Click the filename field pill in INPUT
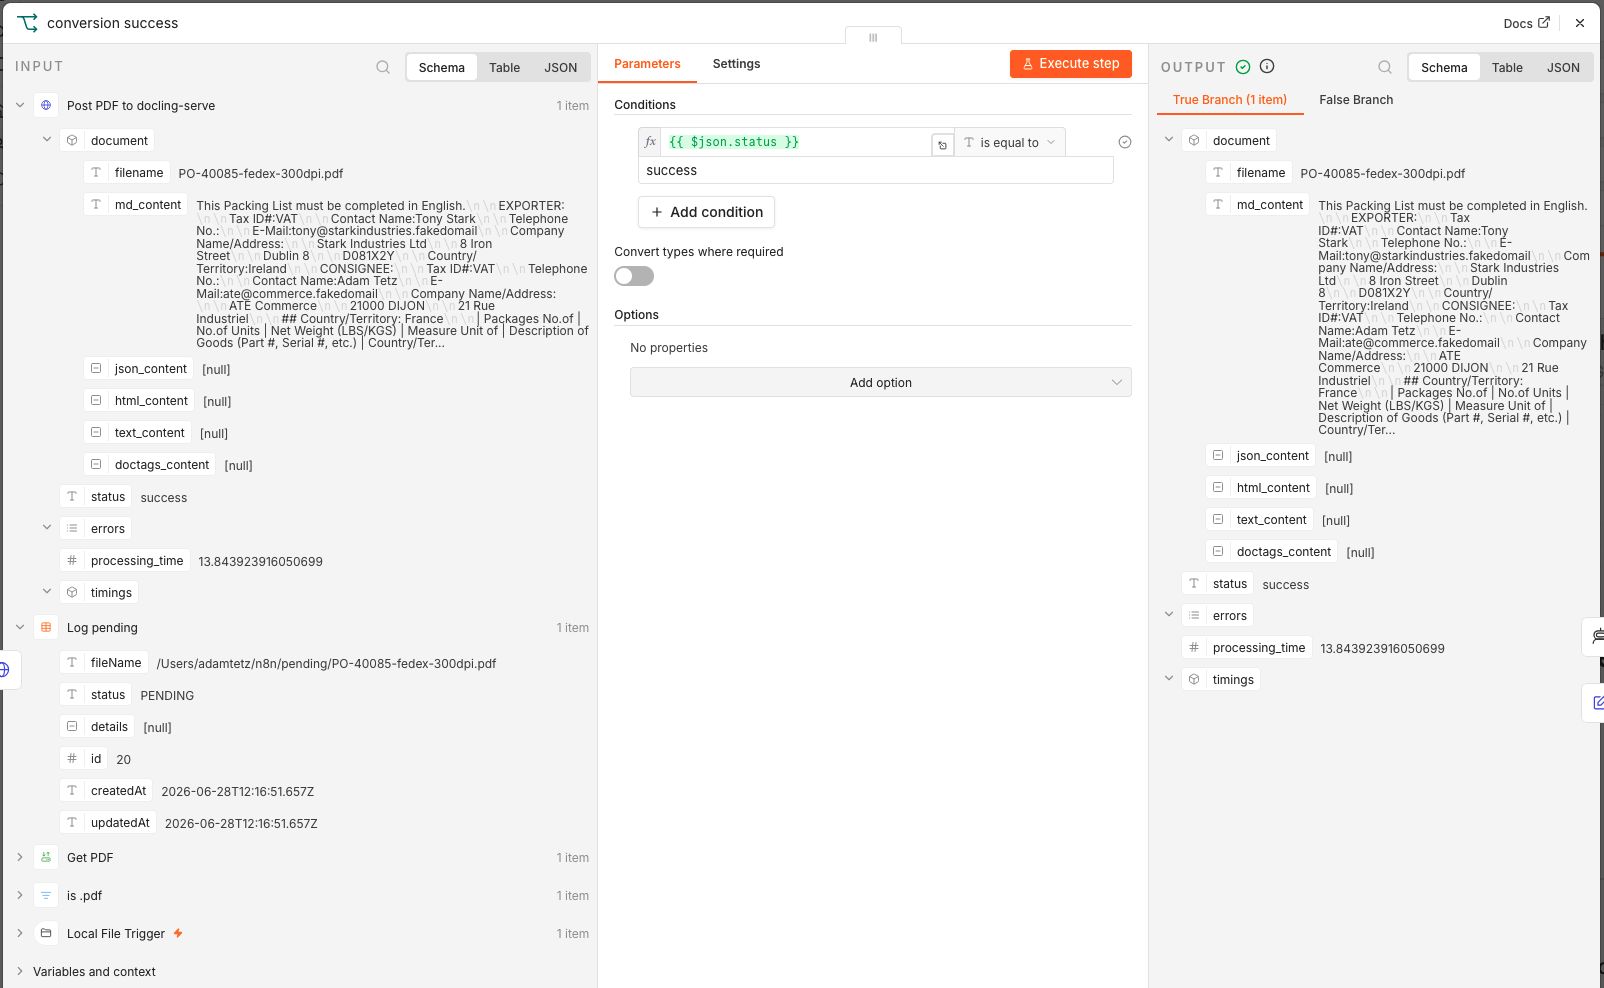The image size is (1604, 988). (x=127, y=173)
